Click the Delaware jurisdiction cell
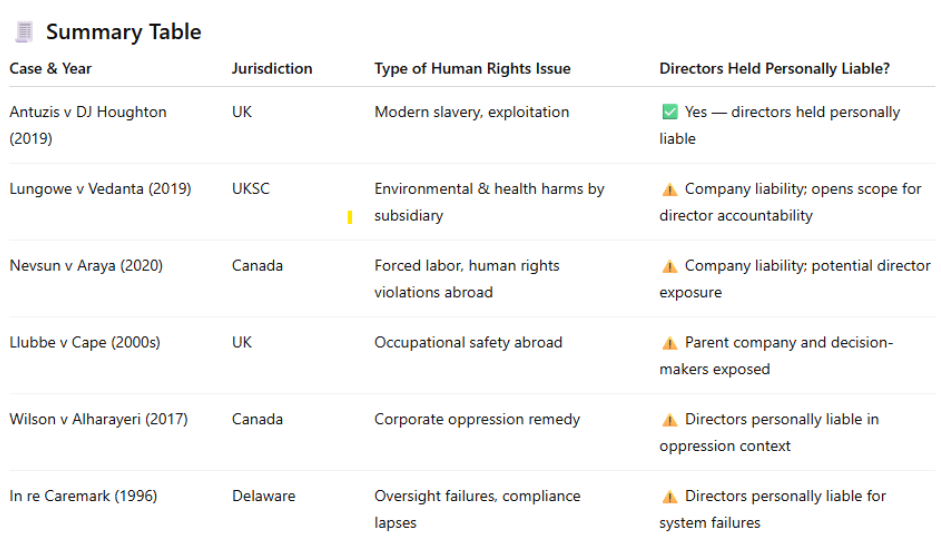 (x=262, y=496)
